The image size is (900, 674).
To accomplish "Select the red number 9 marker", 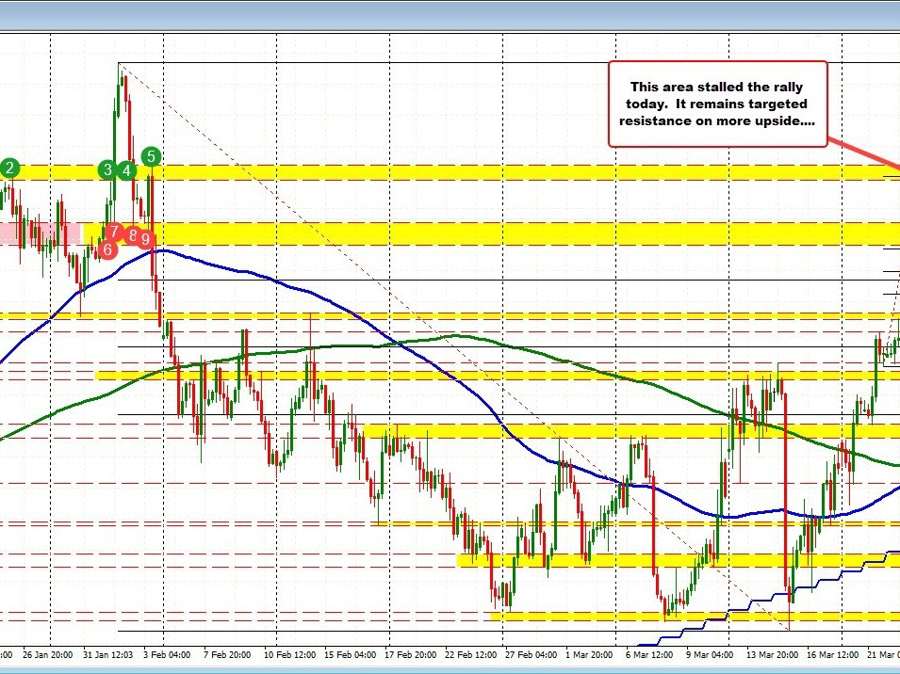I will click(x=144, y=240).
